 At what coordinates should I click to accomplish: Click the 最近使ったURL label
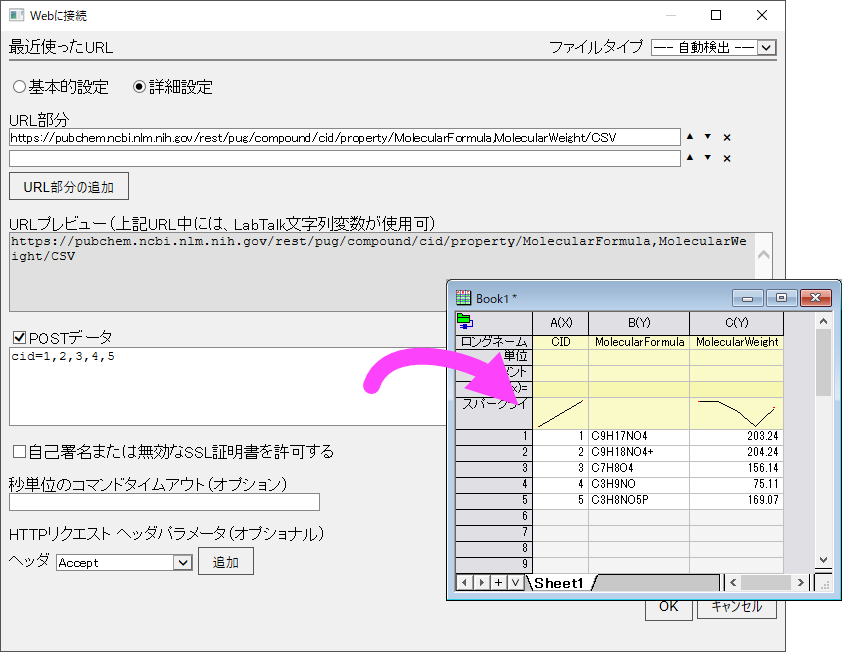pyautogui.click(x=61, y=47)
